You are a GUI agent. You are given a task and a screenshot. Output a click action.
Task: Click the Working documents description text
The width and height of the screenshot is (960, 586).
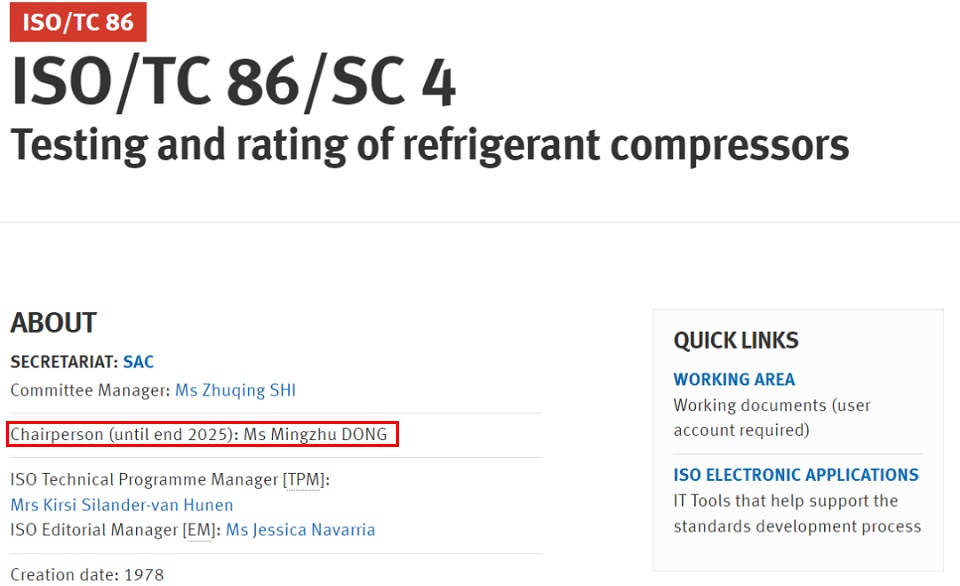click(x=771, y=418)
